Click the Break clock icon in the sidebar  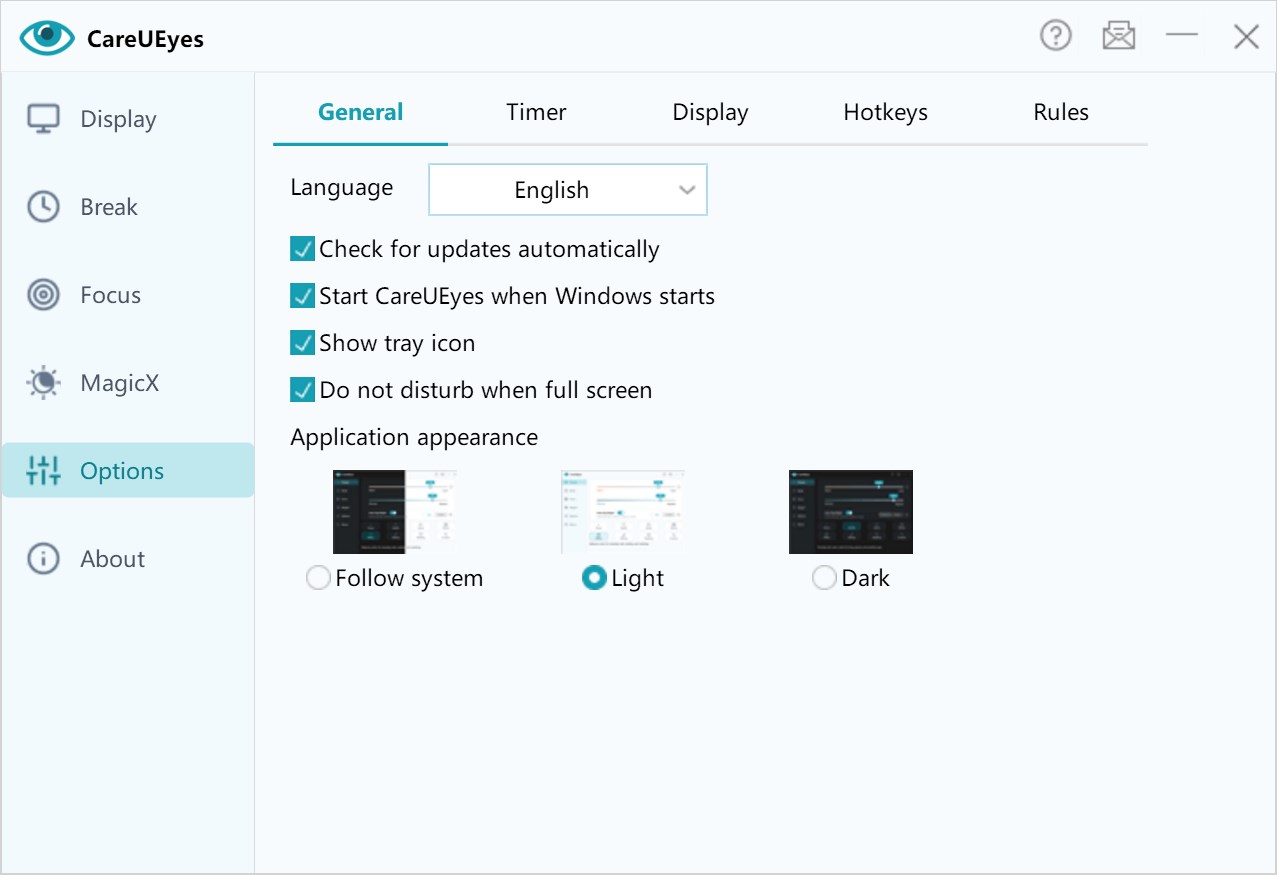point(43,207)
